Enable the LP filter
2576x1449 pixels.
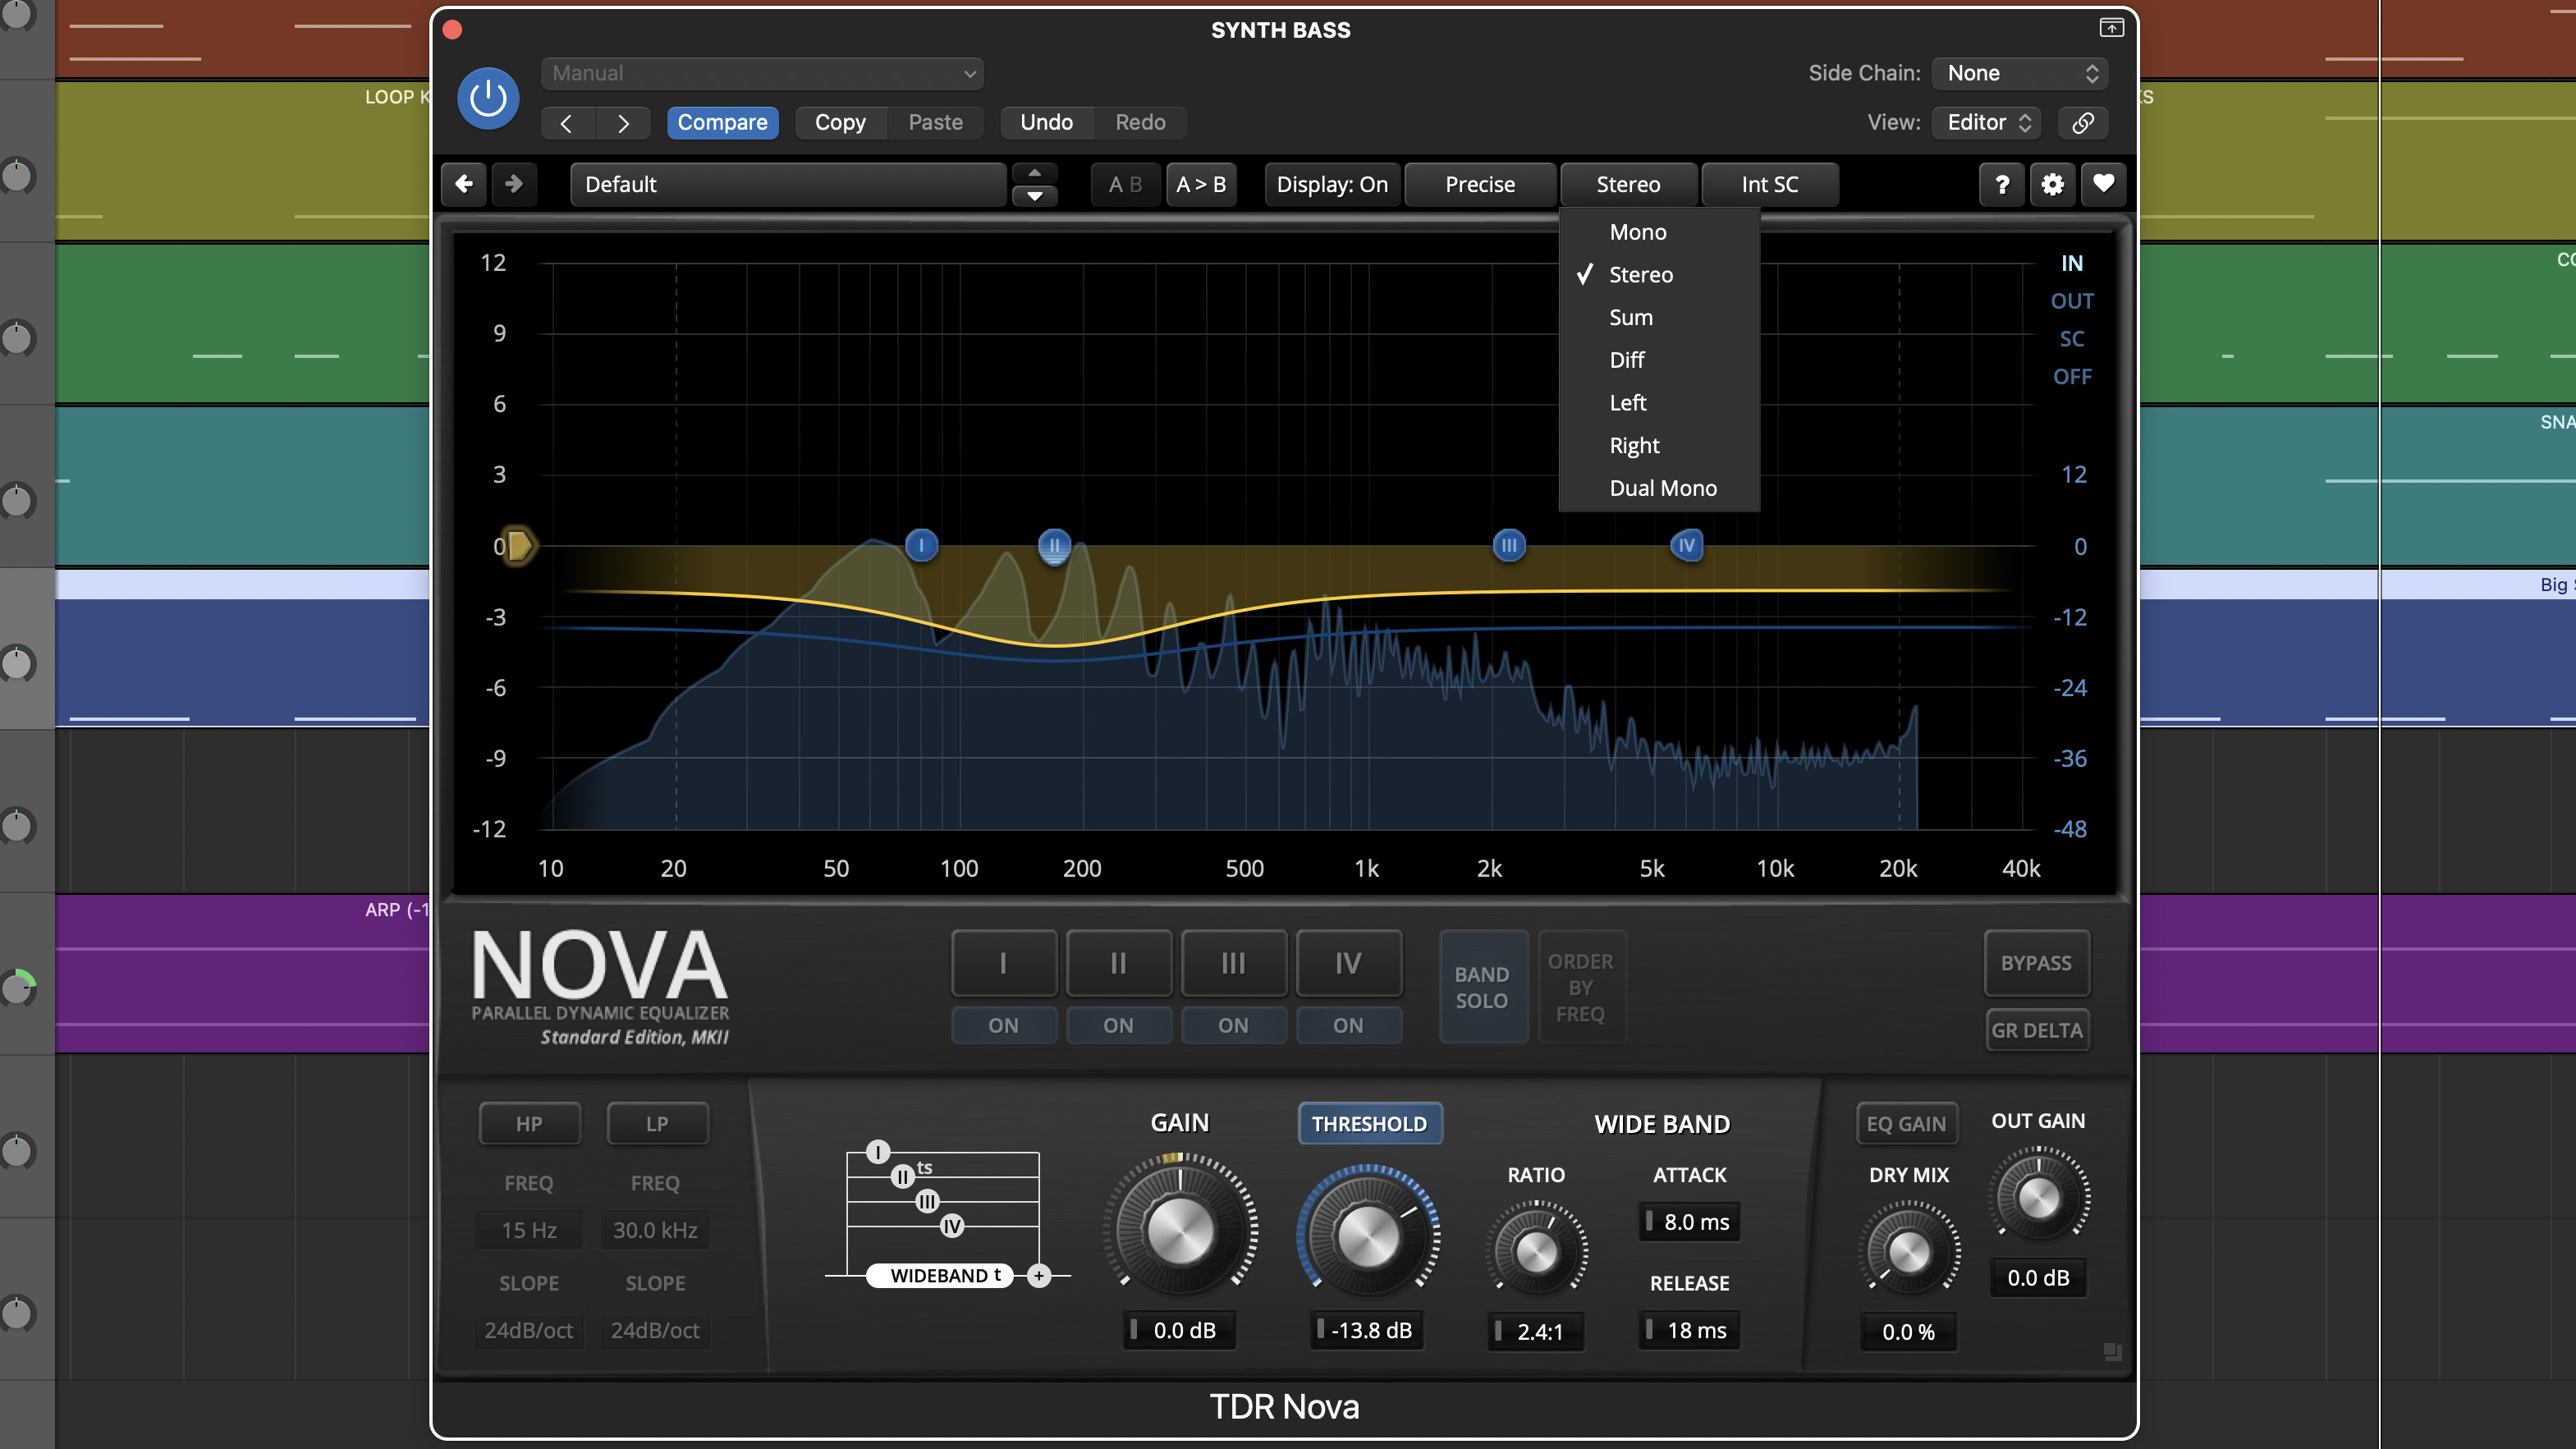(657, 1124)
